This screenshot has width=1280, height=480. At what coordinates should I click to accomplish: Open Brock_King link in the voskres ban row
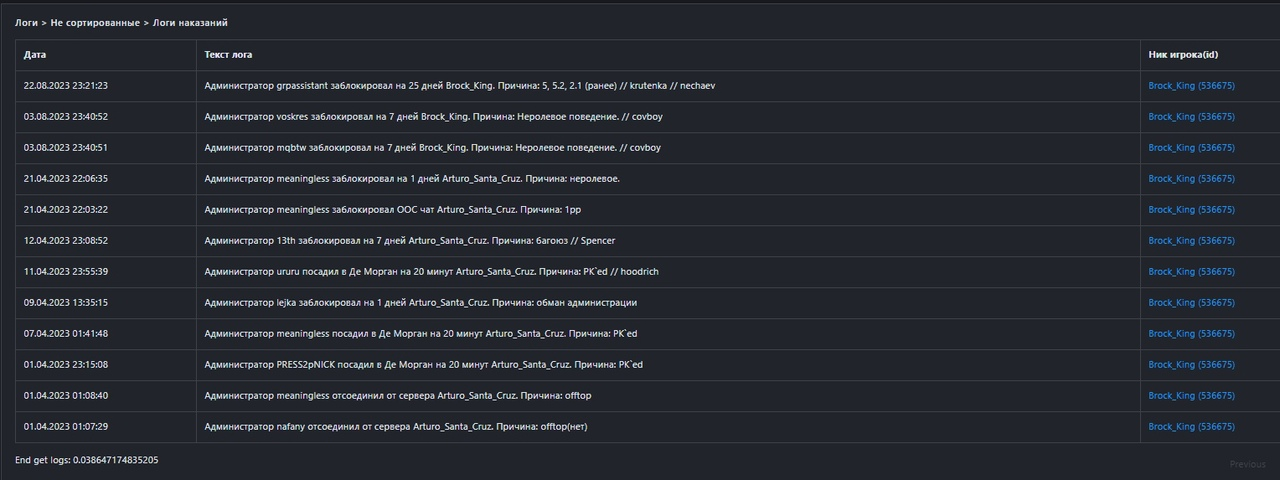click(1191, 117)
